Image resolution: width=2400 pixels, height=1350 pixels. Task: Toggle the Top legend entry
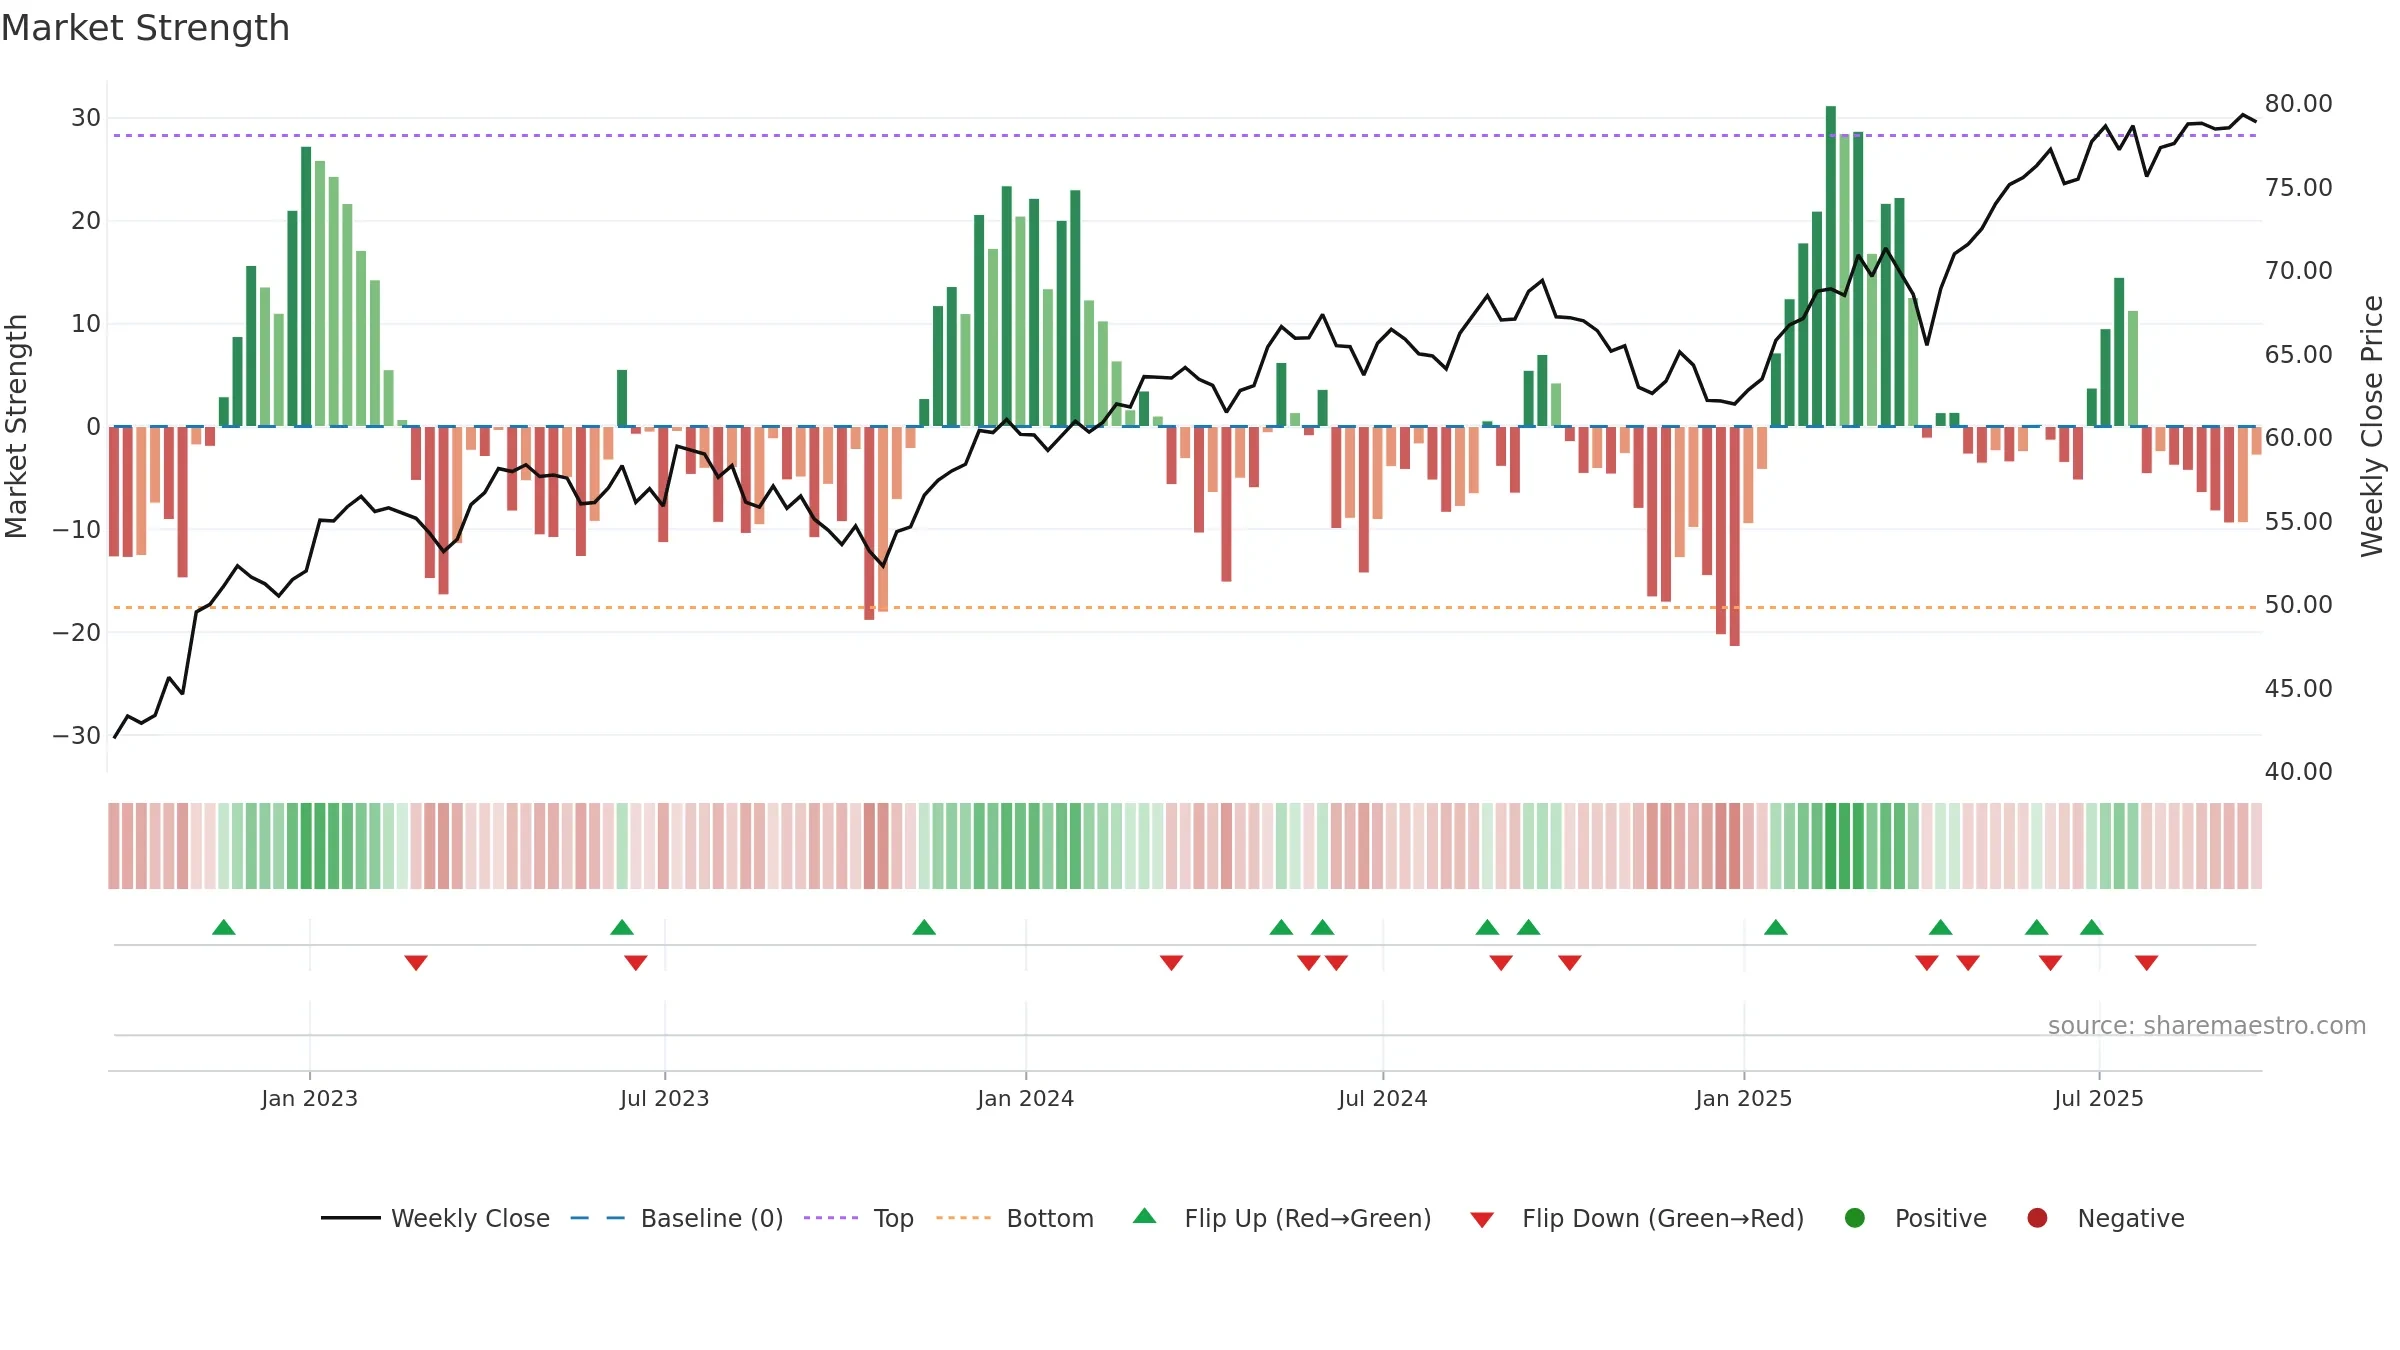pyautogui.click(x=859, y=1218)
